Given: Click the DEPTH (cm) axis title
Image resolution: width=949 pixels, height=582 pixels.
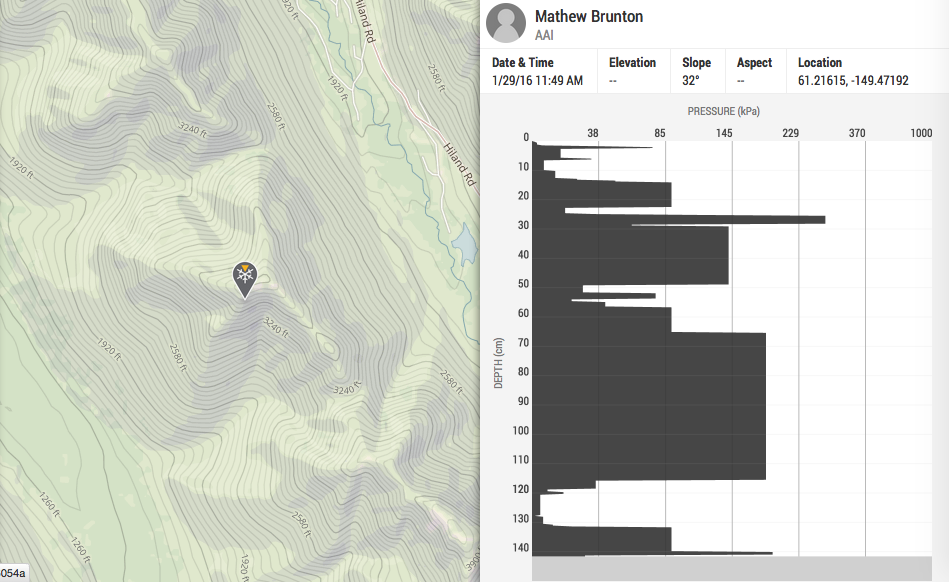Looking at the screenshot, I should 498,363.
